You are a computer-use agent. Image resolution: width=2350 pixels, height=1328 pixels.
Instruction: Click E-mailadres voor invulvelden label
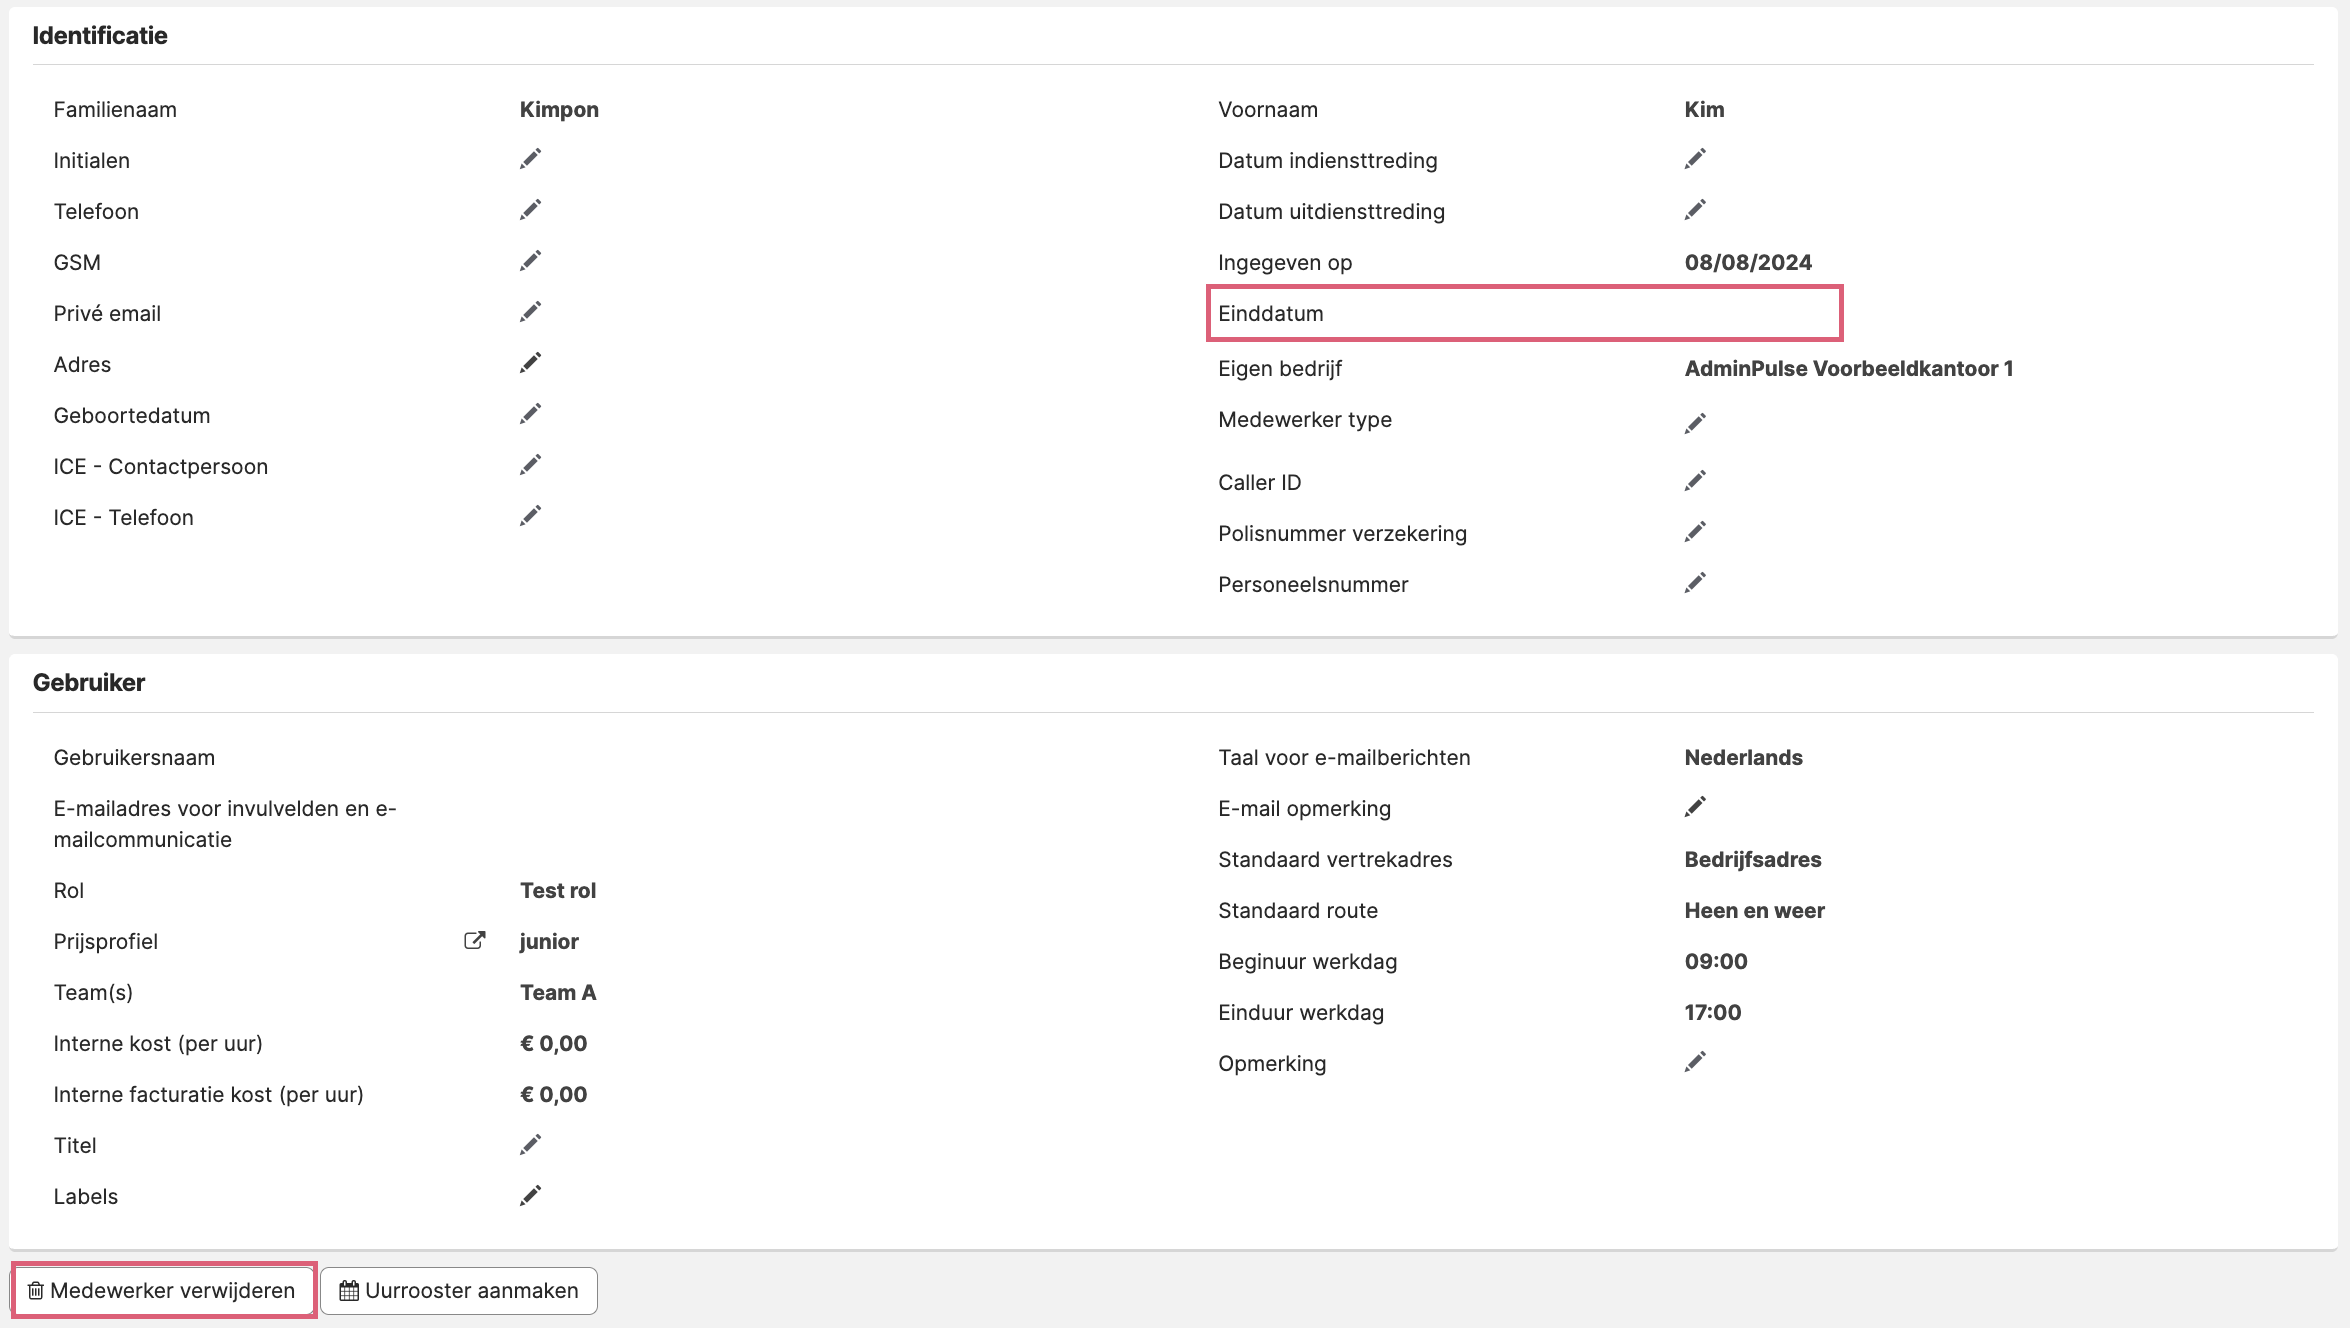tap(225, 824)
